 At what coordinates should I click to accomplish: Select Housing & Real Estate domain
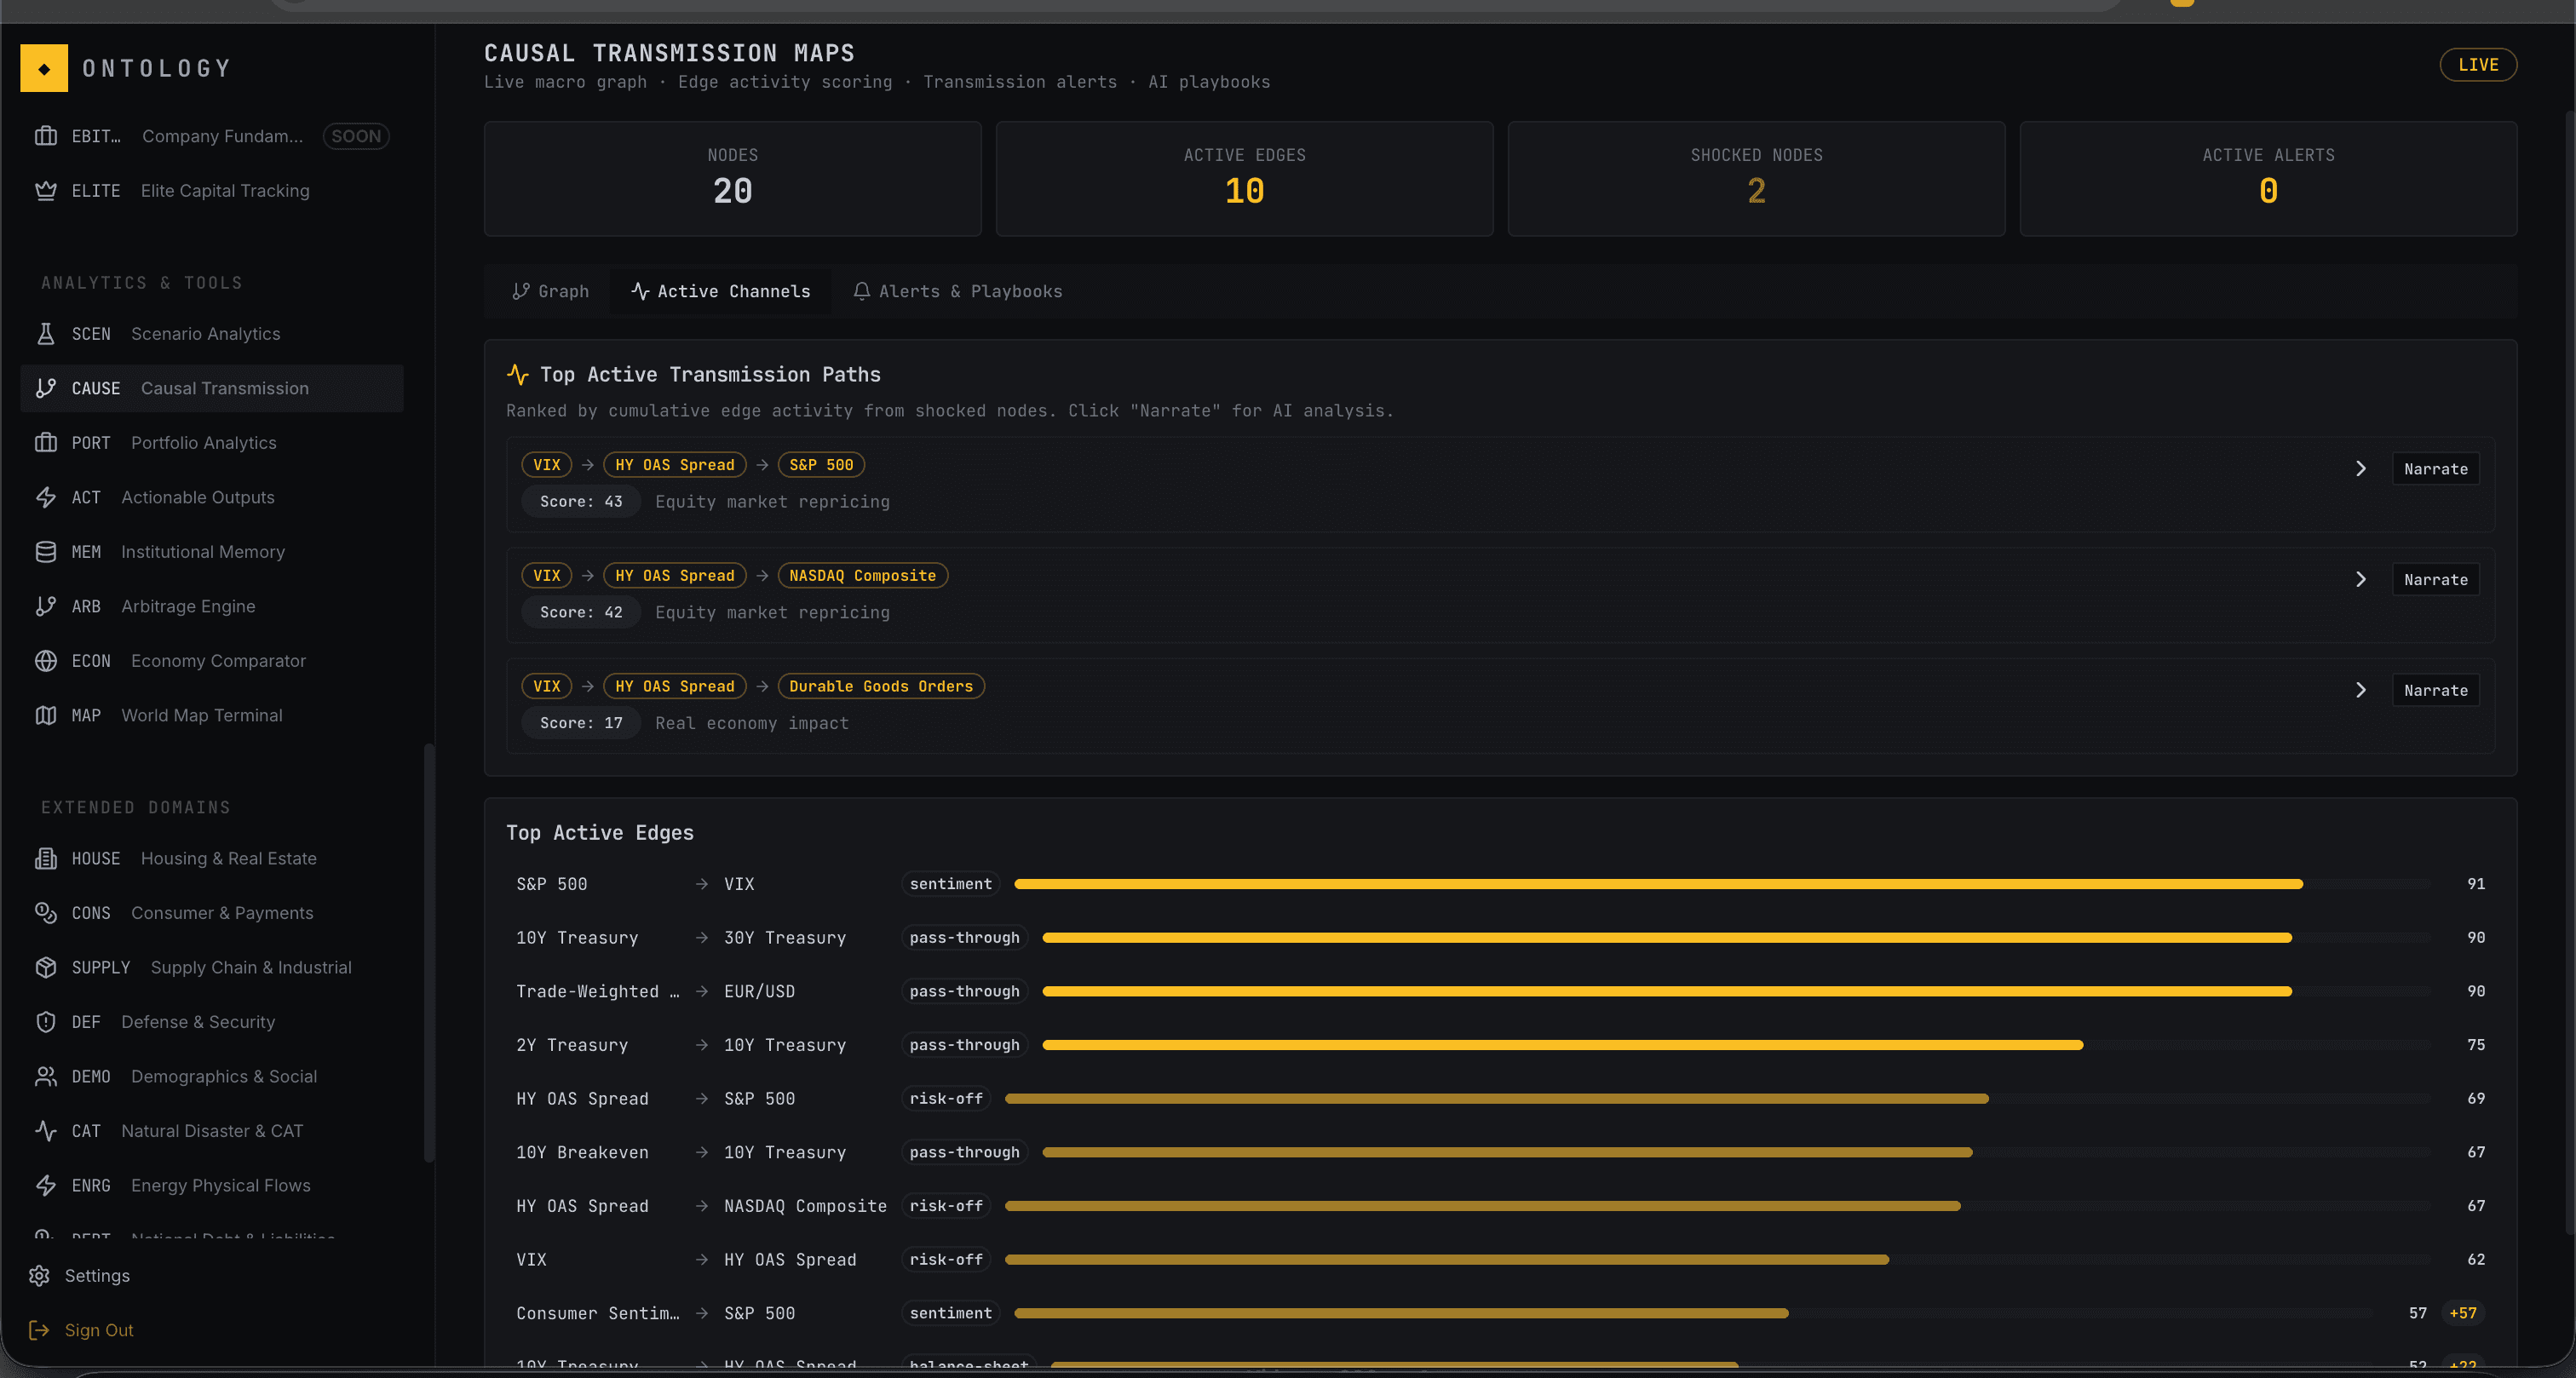(x=228, y=858)
